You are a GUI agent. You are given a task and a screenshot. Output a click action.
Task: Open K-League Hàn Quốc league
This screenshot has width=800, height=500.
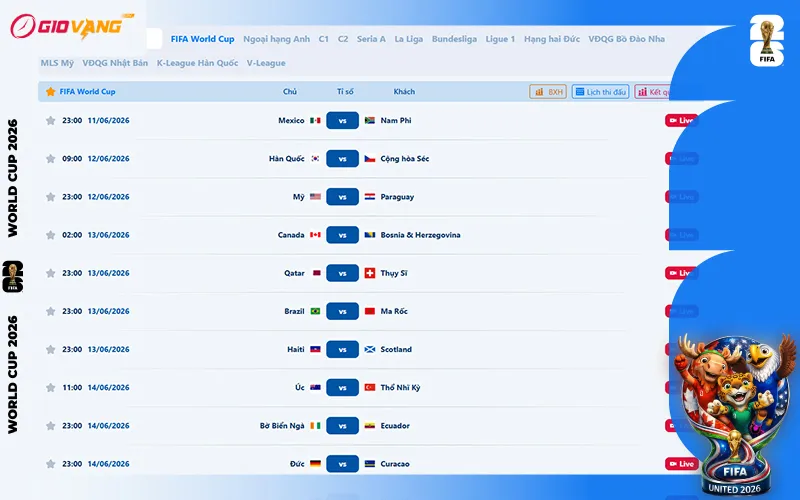tap(197, 63)
